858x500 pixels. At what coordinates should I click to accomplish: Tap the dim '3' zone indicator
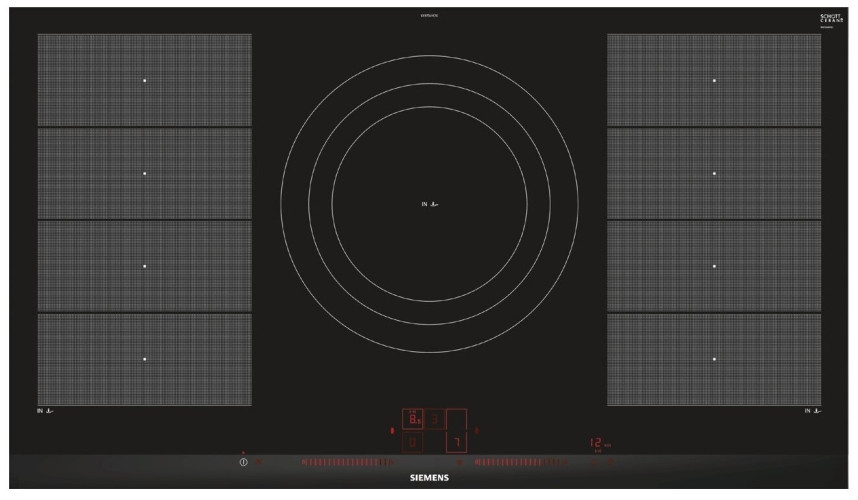pyautogui.click(x=436, y=421)
